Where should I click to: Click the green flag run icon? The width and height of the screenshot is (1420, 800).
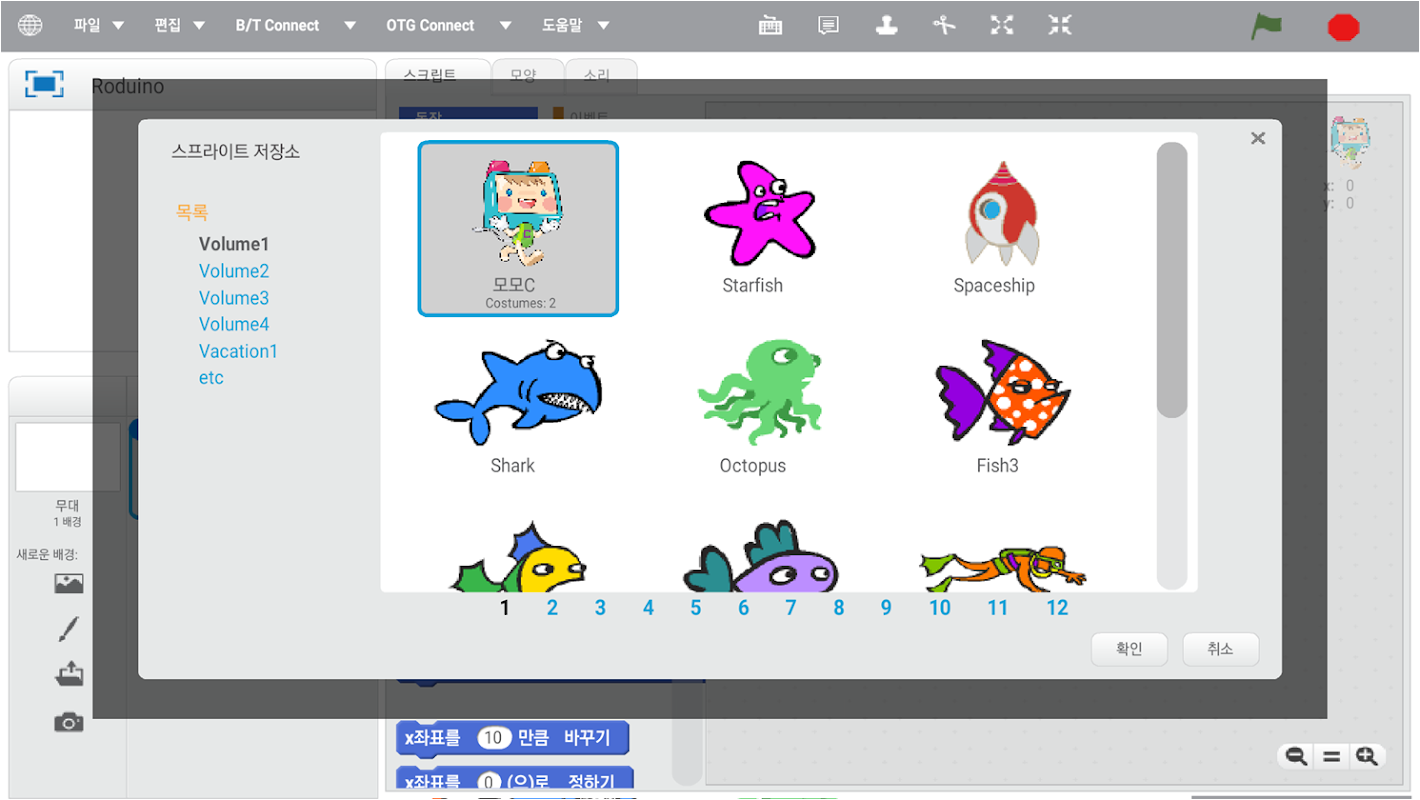pyautogui.click(x=1266, y=26)
